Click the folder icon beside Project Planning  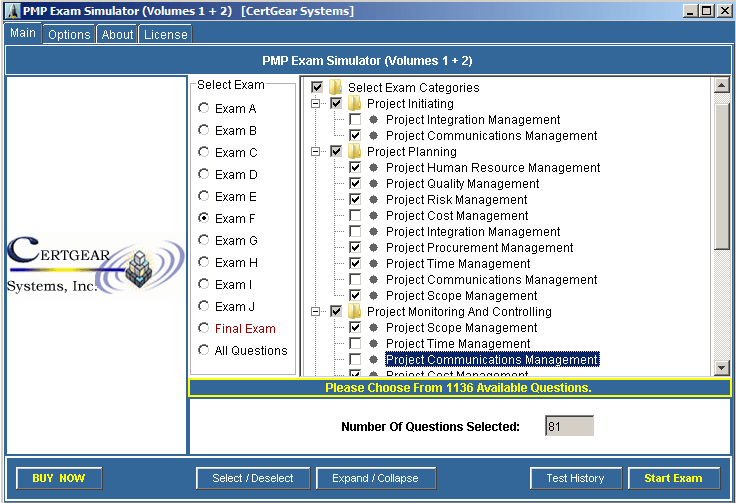coord(354,151)
